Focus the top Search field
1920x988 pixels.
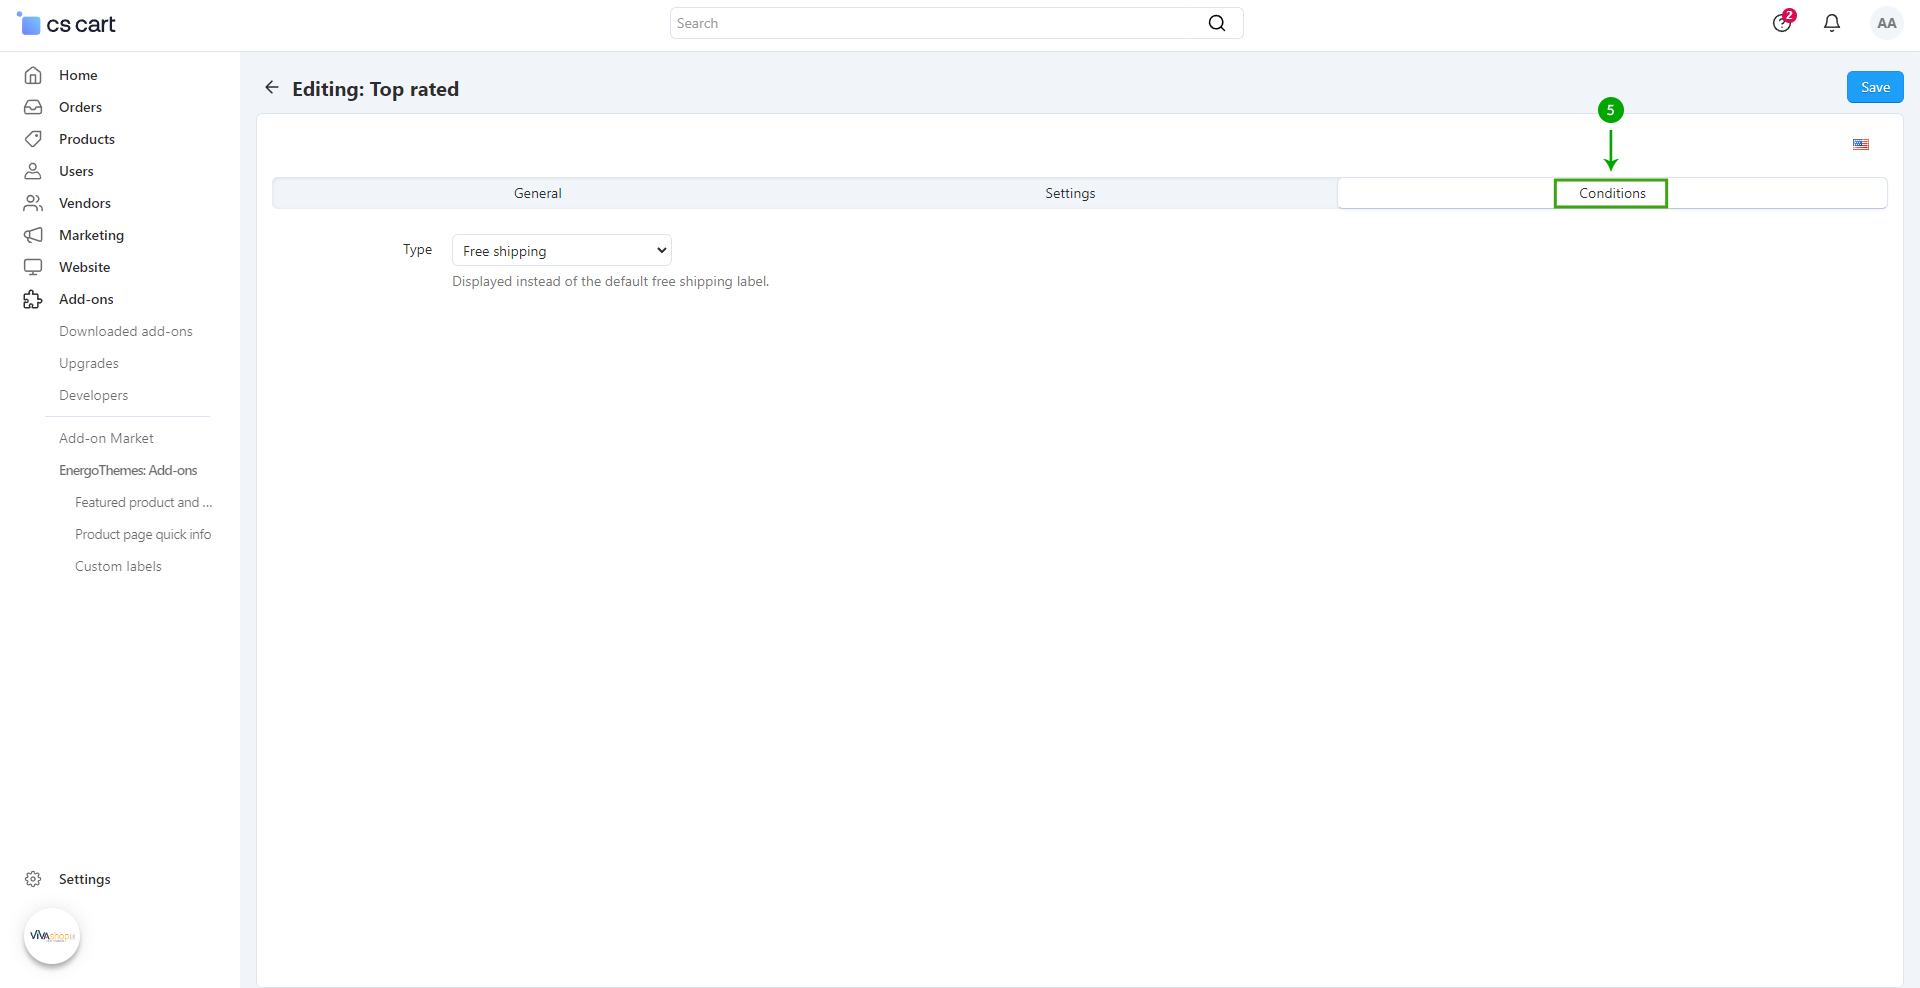(938, 23)
